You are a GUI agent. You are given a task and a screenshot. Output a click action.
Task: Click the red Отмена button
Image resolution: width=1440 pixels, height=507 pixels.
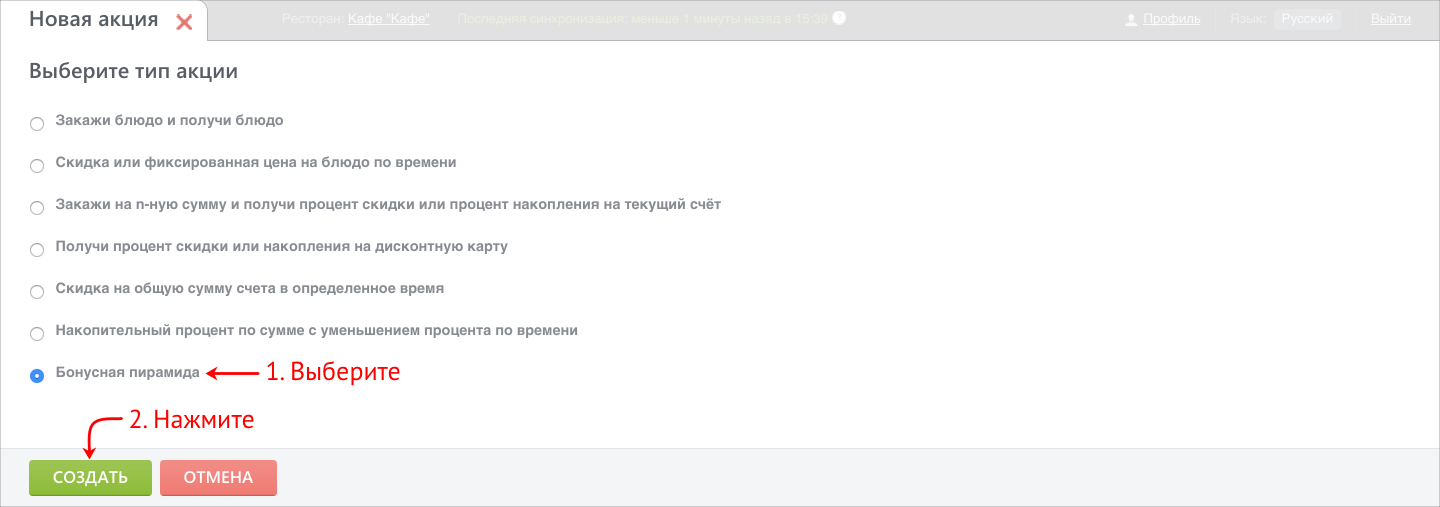[218, 478]
